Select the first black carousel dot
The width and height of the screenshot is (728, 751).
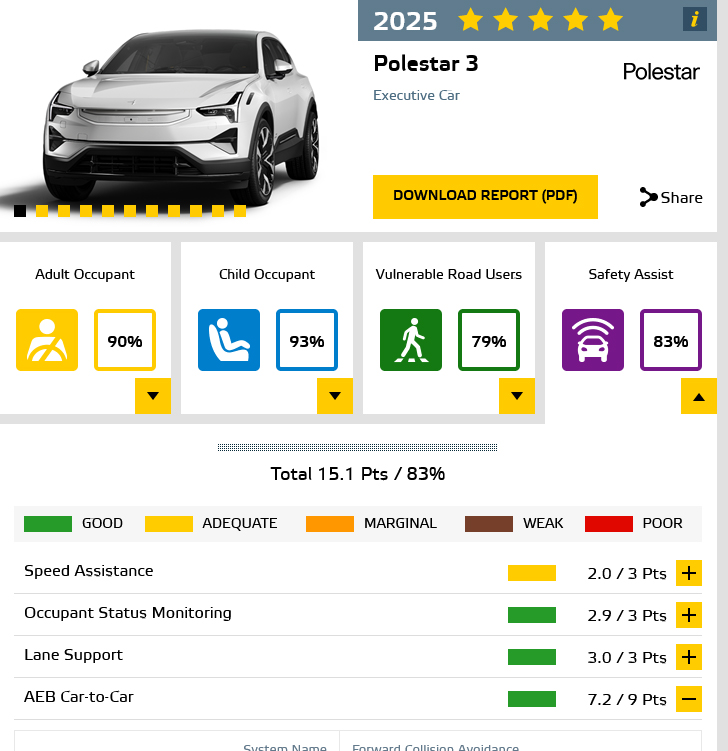pyautogui.click(x=20, y=211)
